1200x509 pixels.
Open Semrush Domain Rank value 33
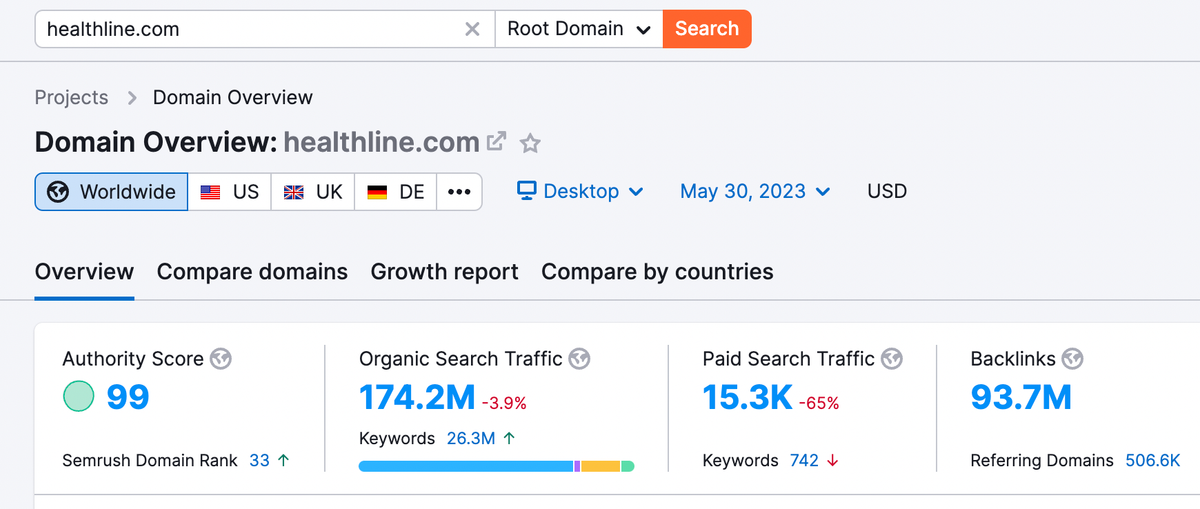pos(260,461)
